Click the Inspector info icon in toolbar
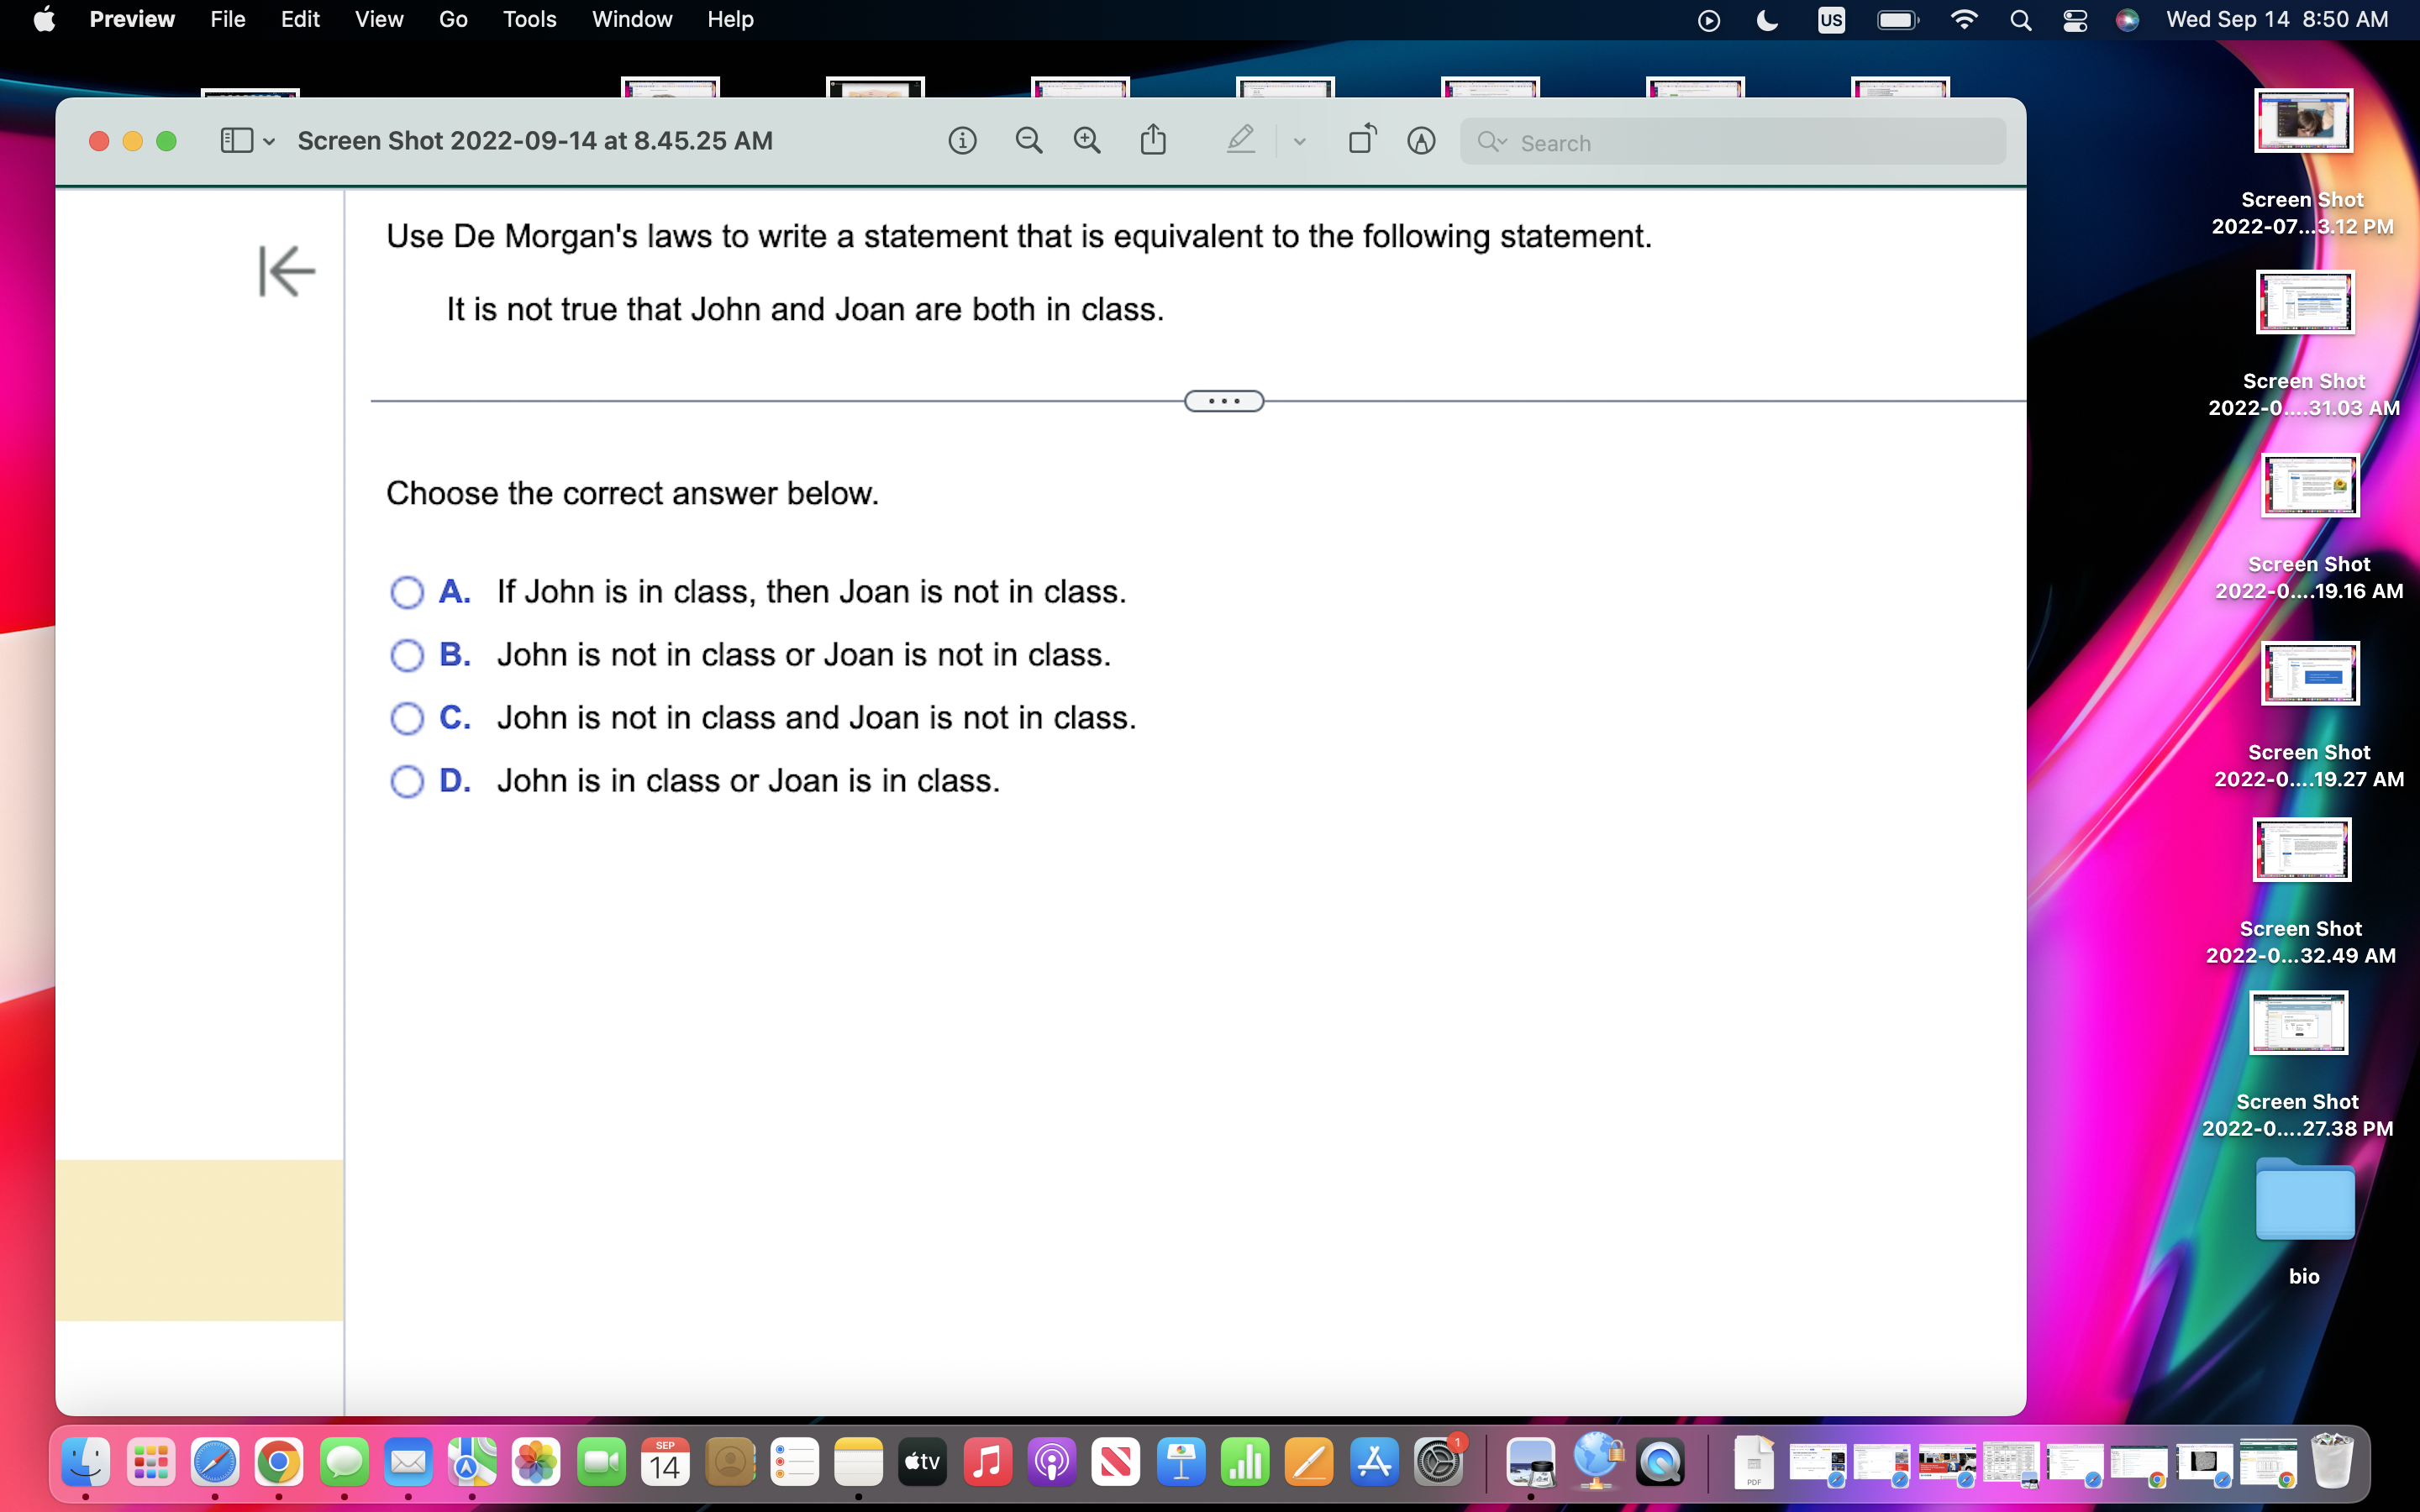 pos(962,141)
